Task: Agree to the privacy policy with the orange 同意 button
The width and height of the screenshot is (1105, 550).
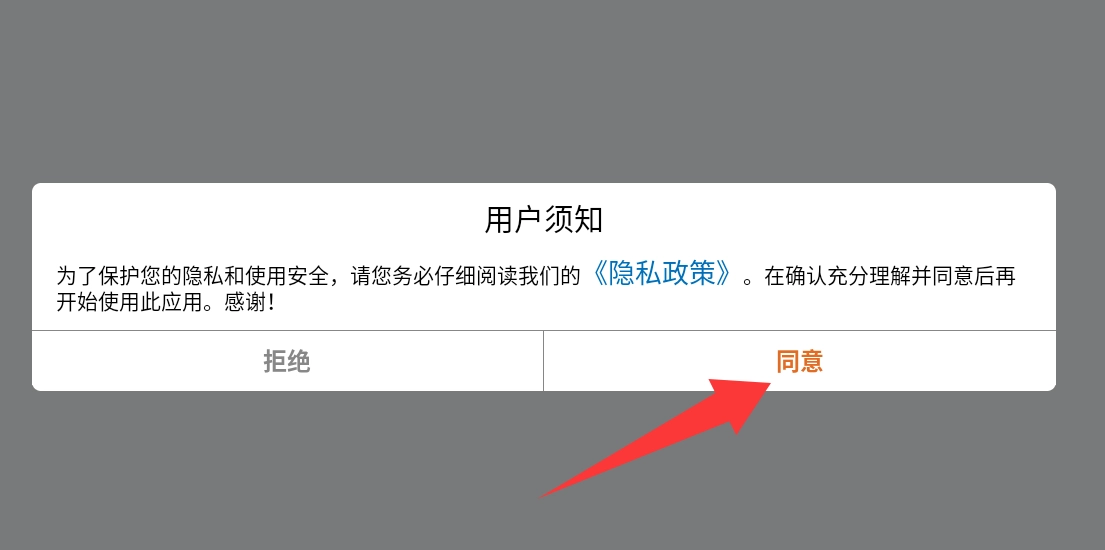Action: [799, 362]
